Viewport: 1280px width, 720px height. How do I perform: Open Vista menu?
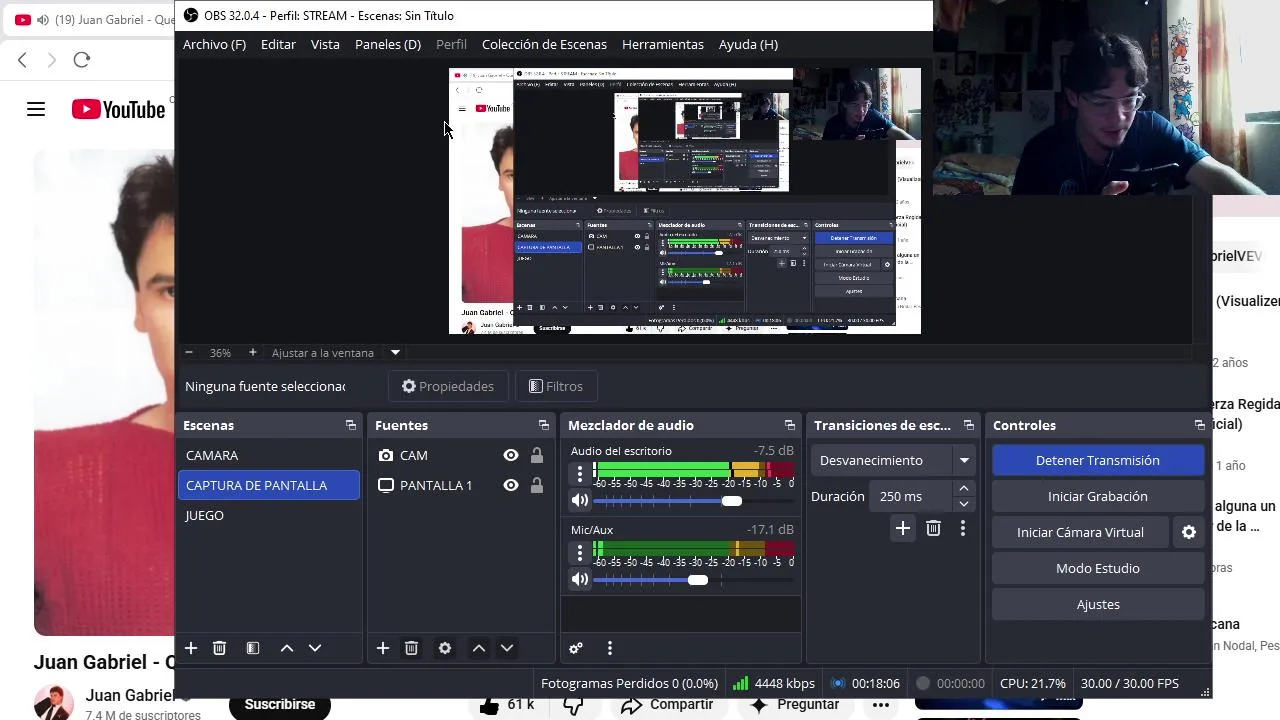(325, 44)
